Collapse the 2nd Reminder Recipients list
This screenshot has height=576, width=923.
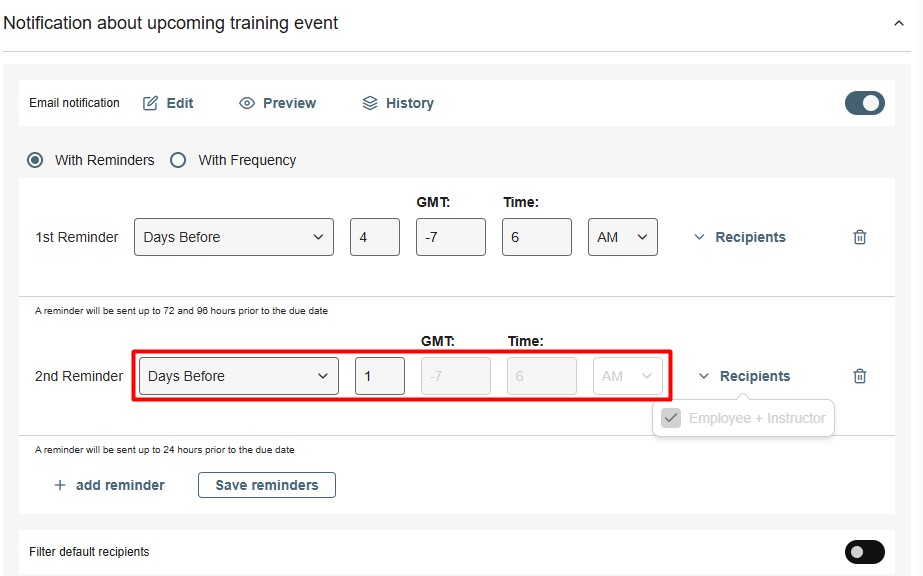pyautogui.click(x=744, y=376)
